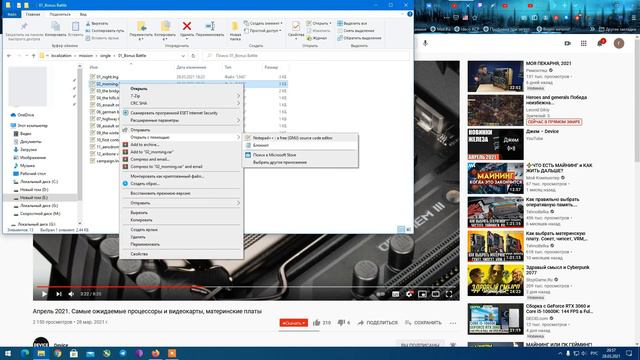Open the ribbon Открыть dropdown
This screenshot has height=360, width=640.
click(319, 23)
